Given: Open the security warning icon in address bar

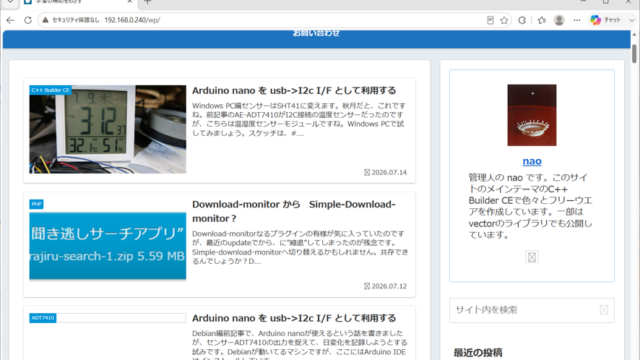Looking at the screenshot, I should coord(46,20).
